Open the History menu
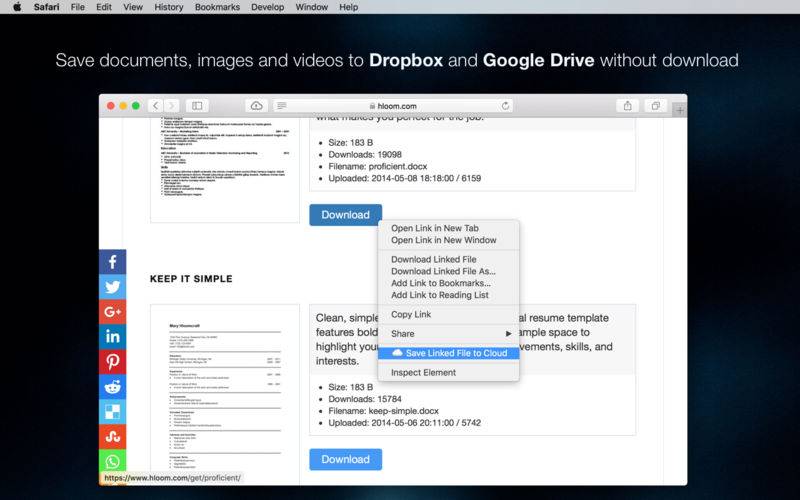Screen dimensions: 800x500 tap(168, 7)
